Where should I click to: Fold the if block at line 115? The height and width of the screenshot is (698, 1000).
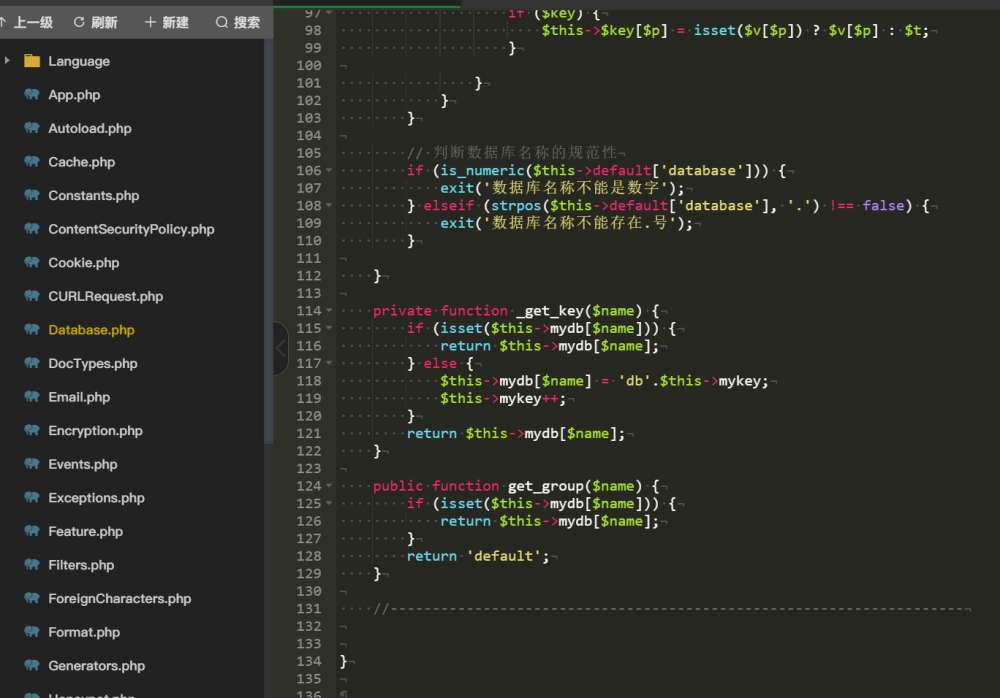click(329, 328)
